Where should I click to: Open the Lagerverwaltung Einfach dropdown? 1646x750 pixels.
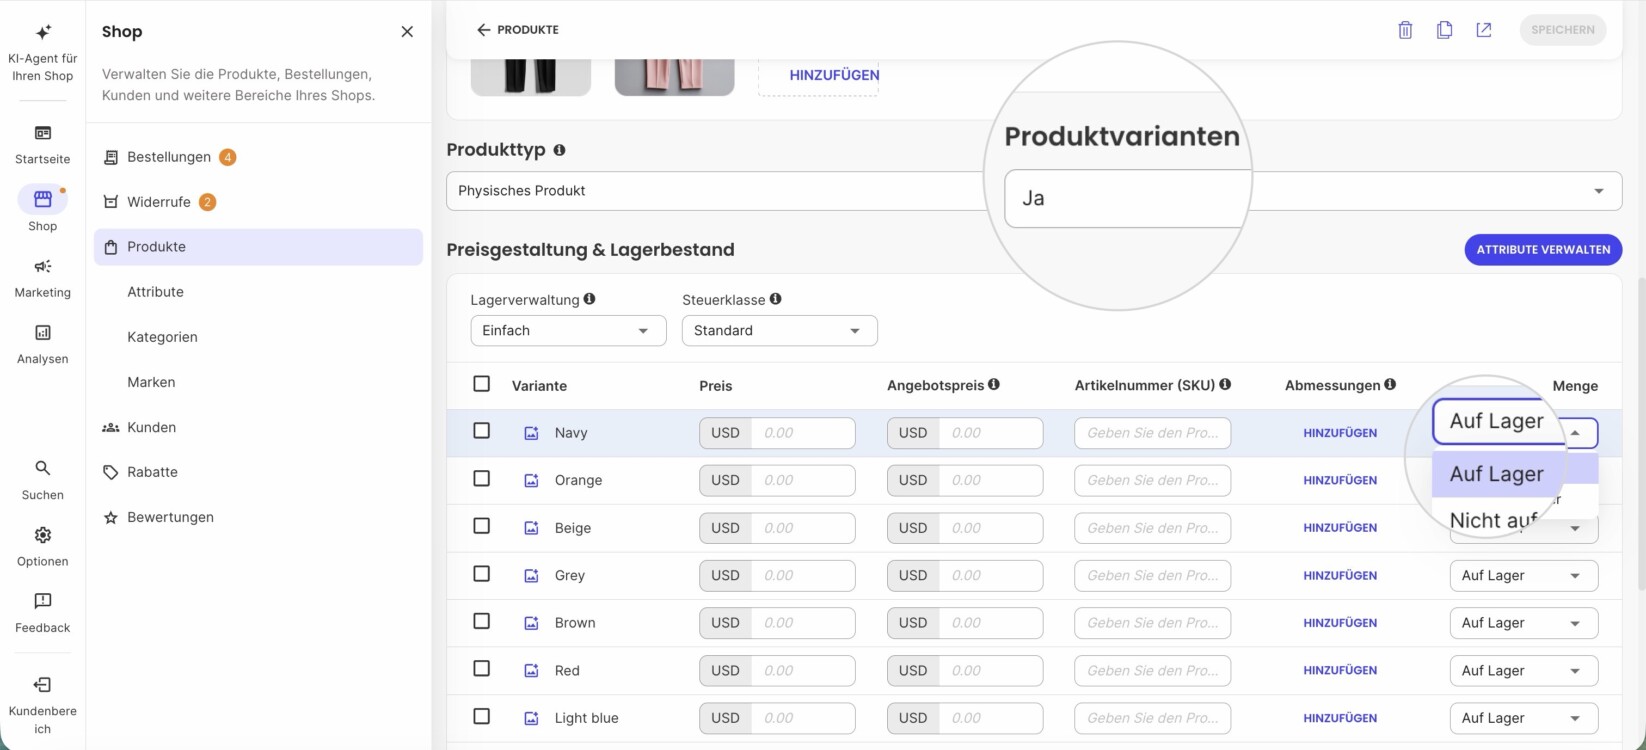click(x=568, y=331)
